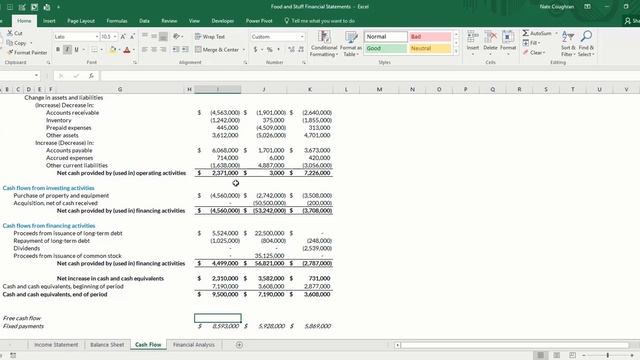Open Conditional Formatting menu

(x=324, y=44)
